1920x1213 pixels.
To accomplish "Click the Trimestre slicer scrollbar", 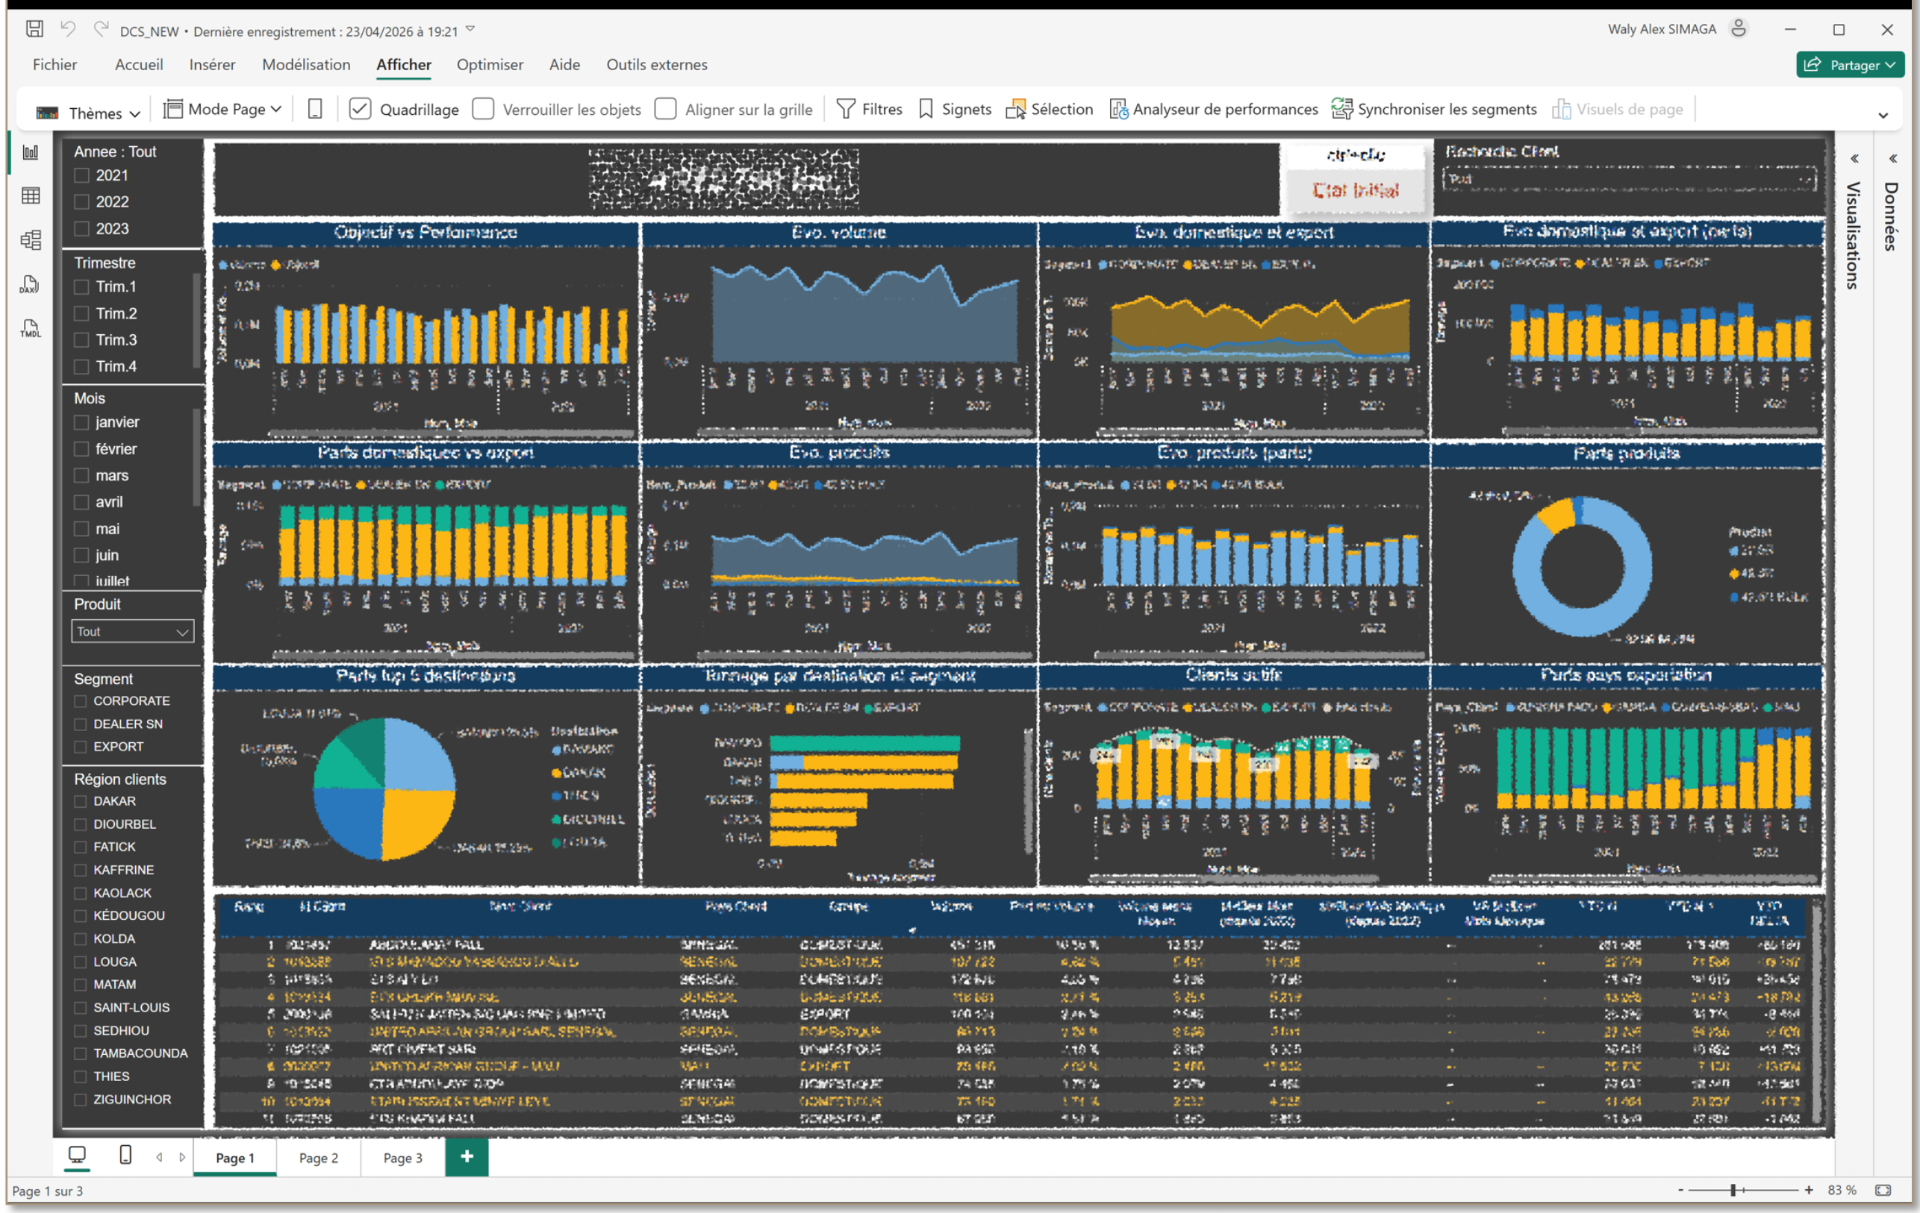I will (197, 320).
